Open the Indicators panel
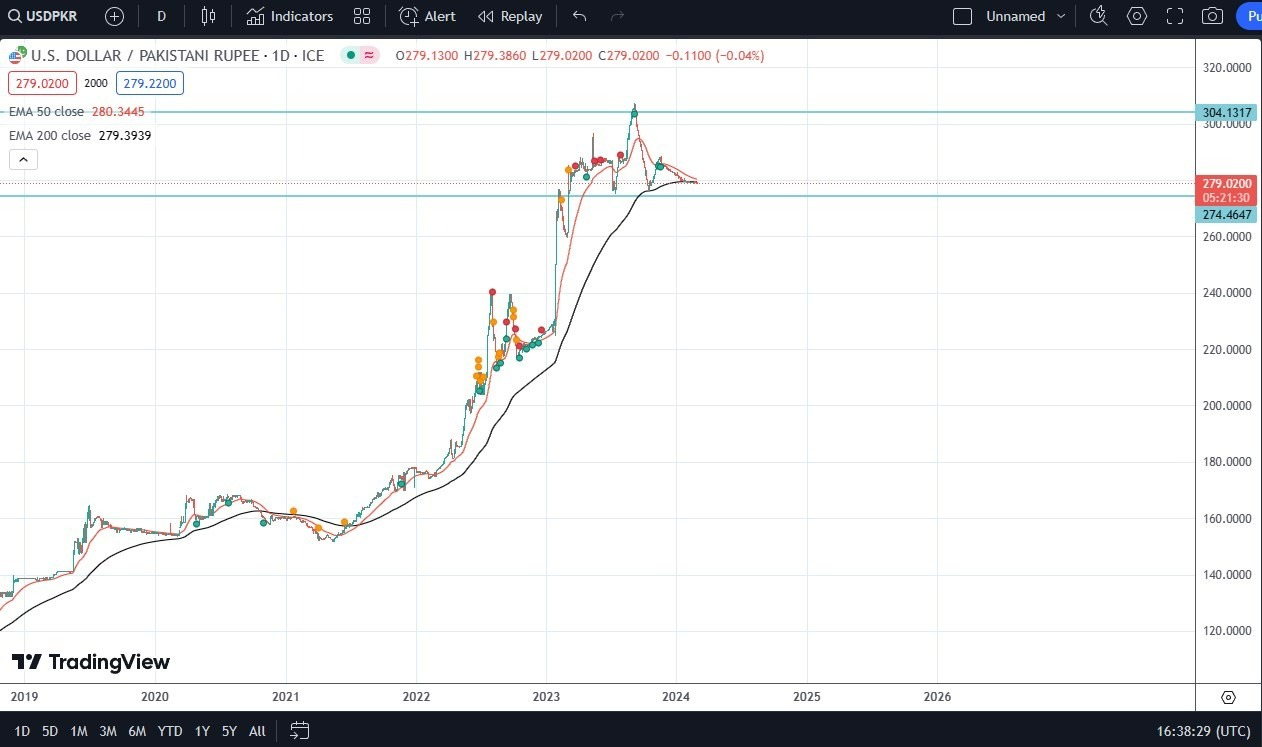Image resolution: width=1262 pixels, height=747 pixels. pos(289,16)
